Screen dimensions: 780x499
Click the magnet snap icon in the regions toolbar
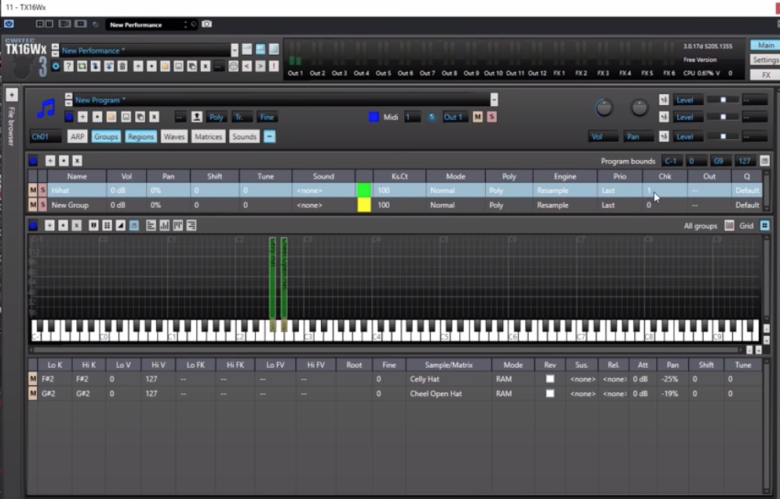click(x=94, y=225)
